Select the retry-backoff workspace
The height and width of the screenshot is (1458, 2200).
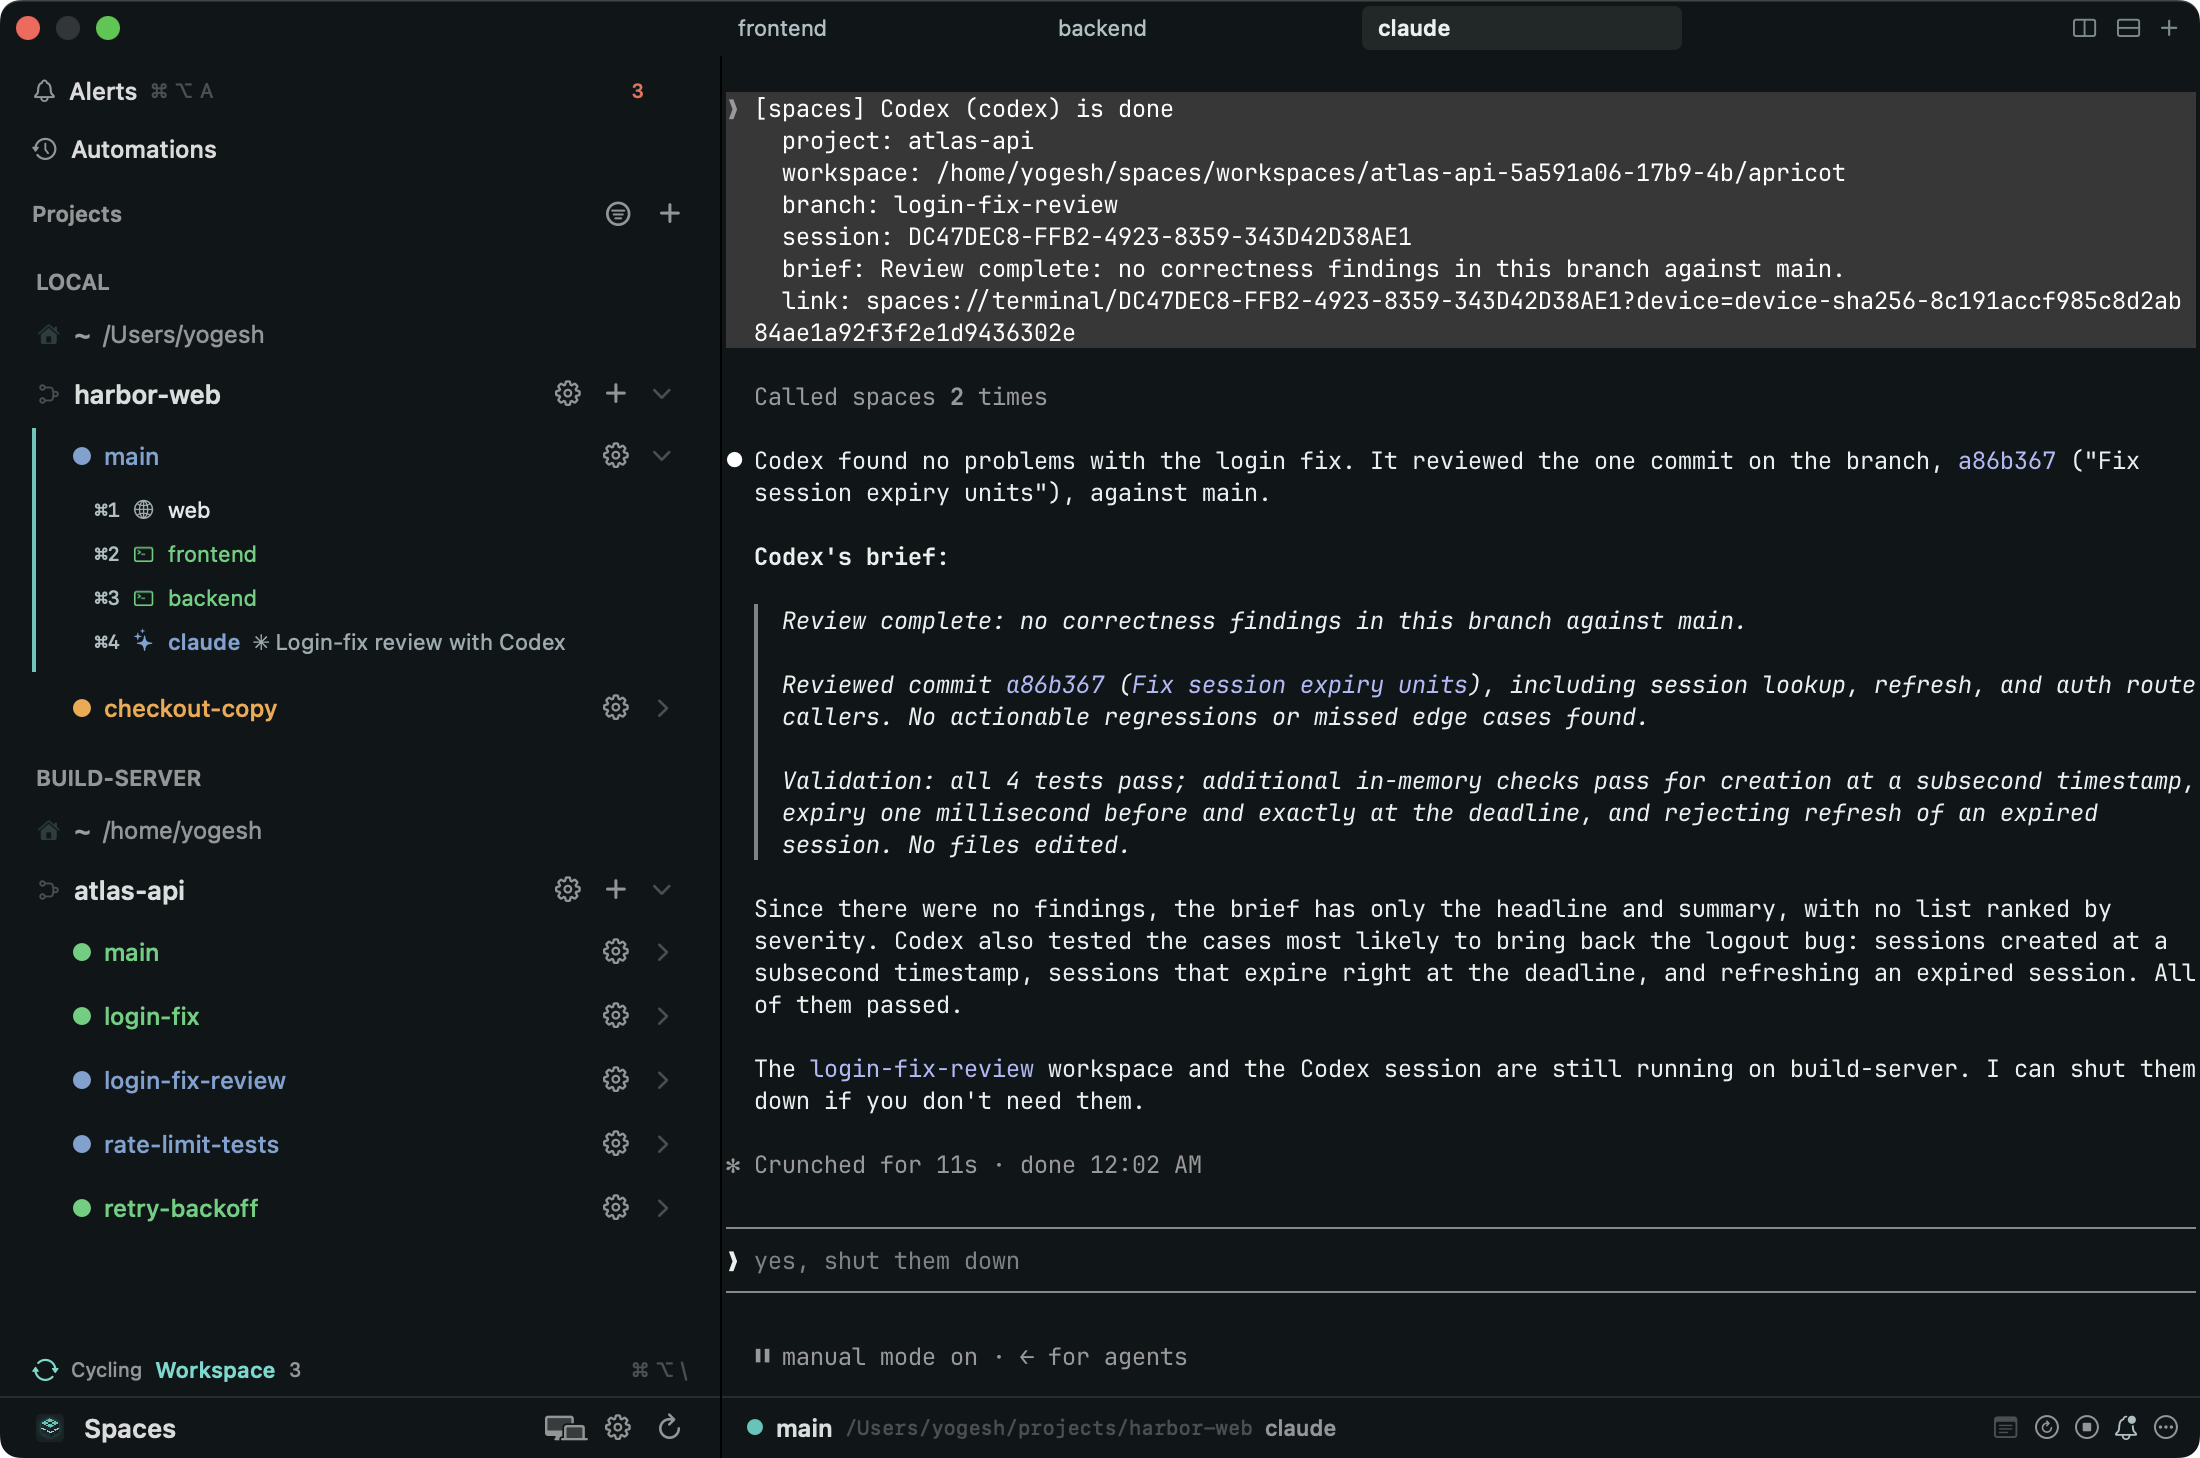(x=180, y=1208)
